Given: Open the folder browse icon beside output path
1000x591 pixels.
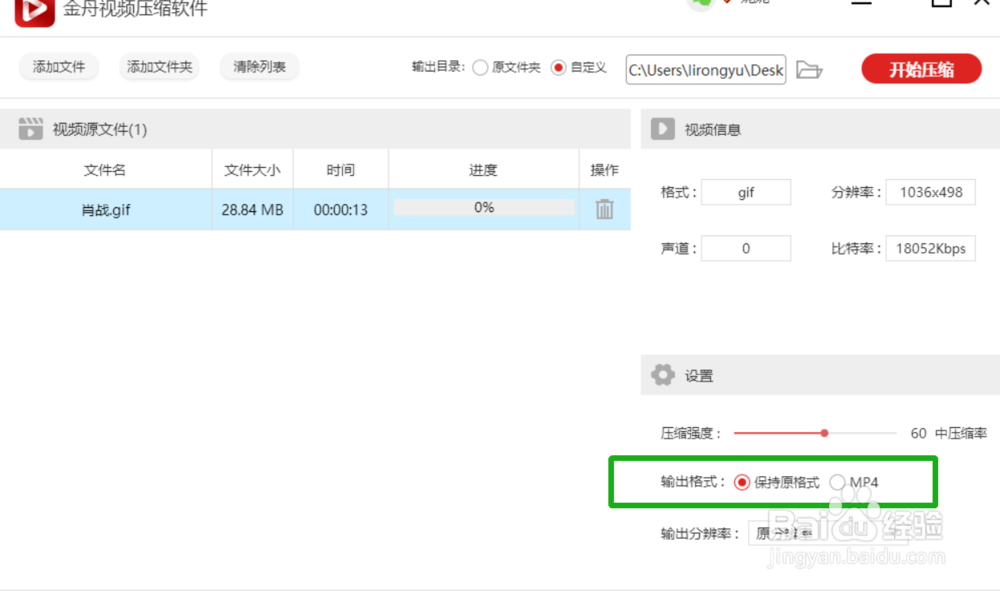Looking at the screenshot, I should (810, 70).
